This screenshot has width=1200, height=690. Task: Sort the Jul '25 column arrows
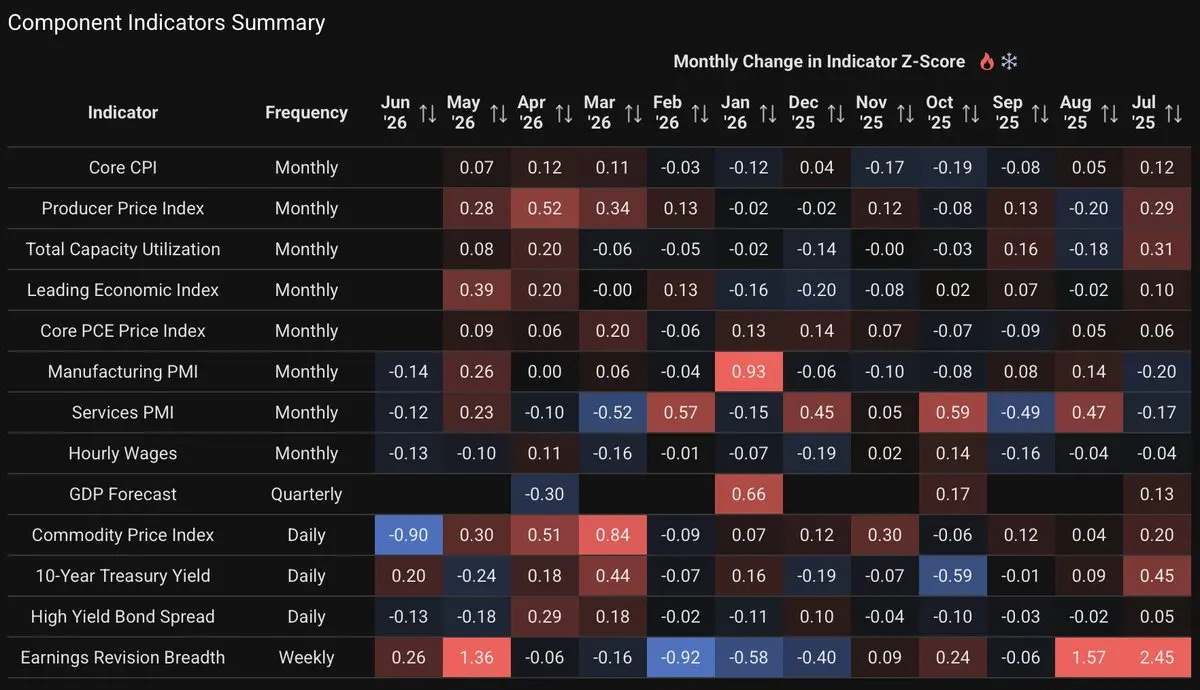coord(1176,113)
